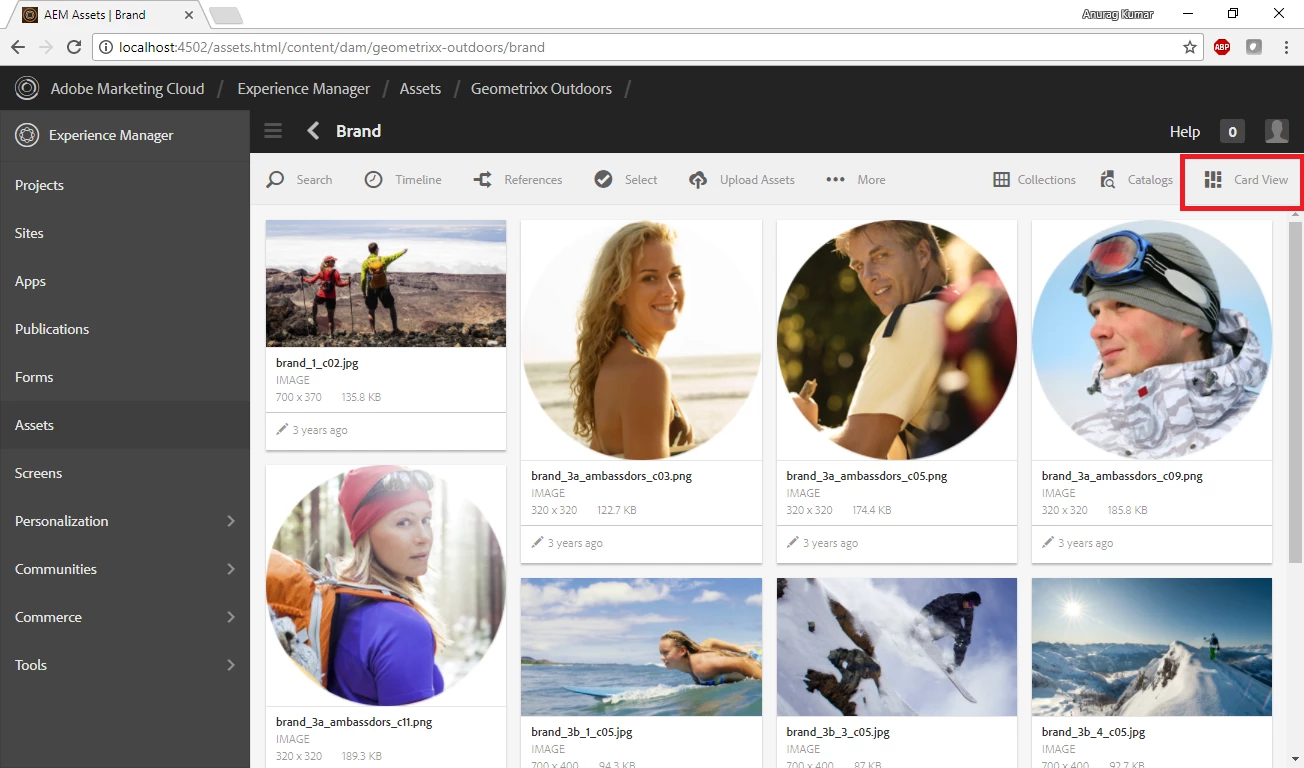Click the Assets breadcrumb link
The height and width of the screenshot is (768, 1304).
pos(420,89)
